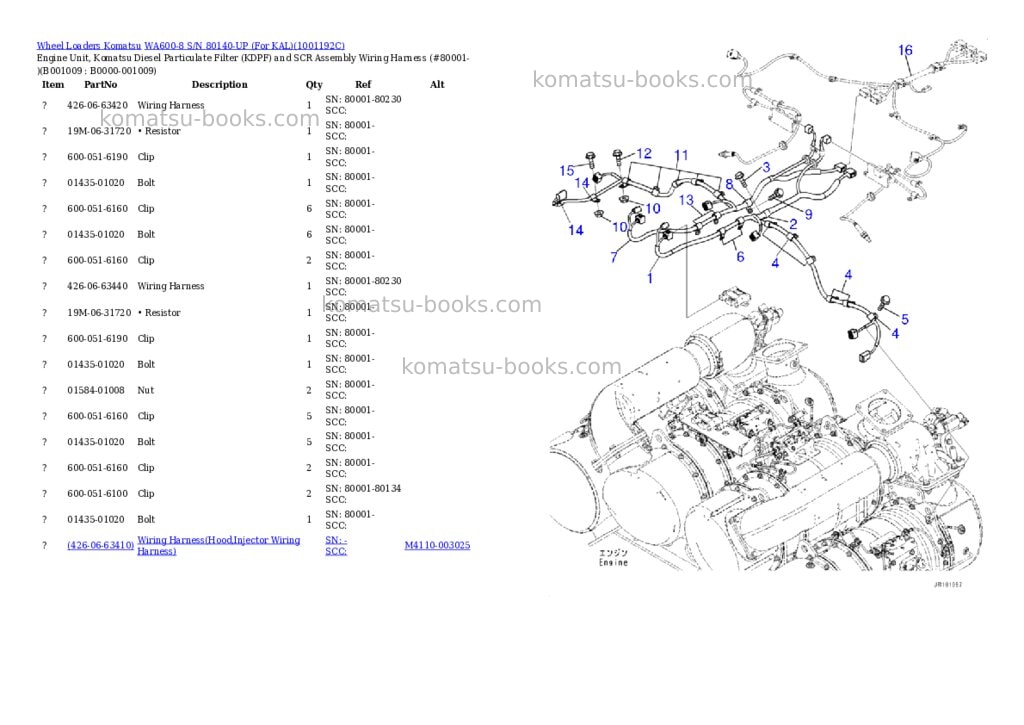Click the underlined 'SN: - SCC:' reference link
1024x725 pixels.
point(336,545)
